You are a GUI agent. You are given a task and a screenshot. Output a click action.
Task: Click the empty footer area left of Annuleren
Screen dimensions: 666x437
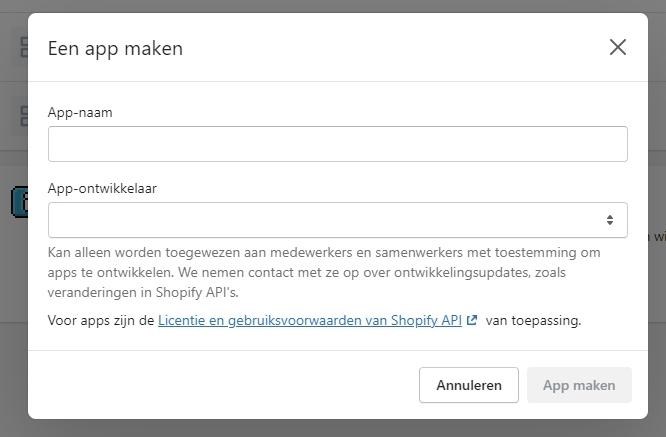tap(220, 385)
